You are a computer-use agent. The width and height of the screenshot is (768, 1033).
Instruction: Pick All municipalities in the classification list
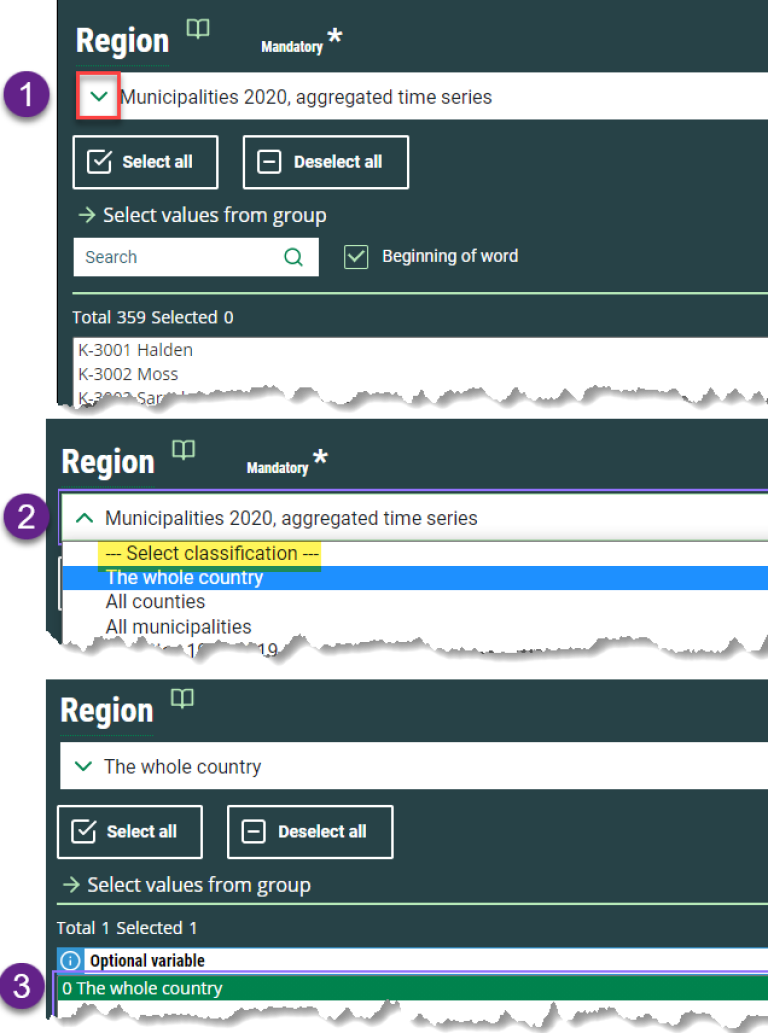click(x=178, y=627)
